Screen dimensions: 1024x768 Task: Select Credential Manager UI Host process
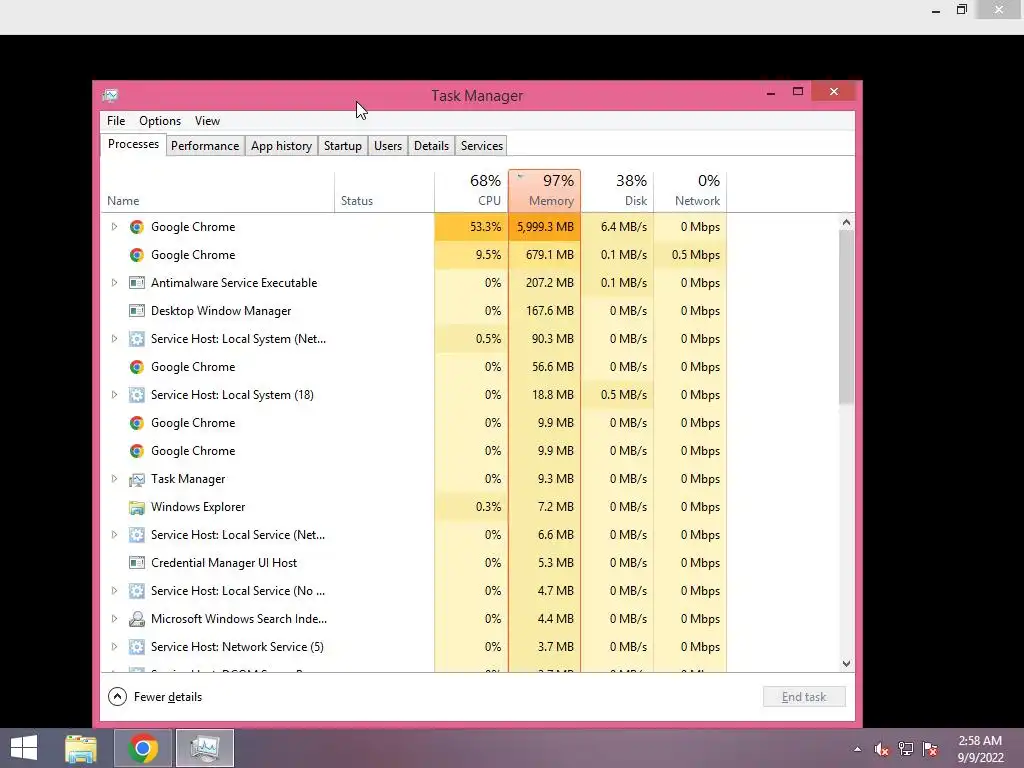pos(414,563)
